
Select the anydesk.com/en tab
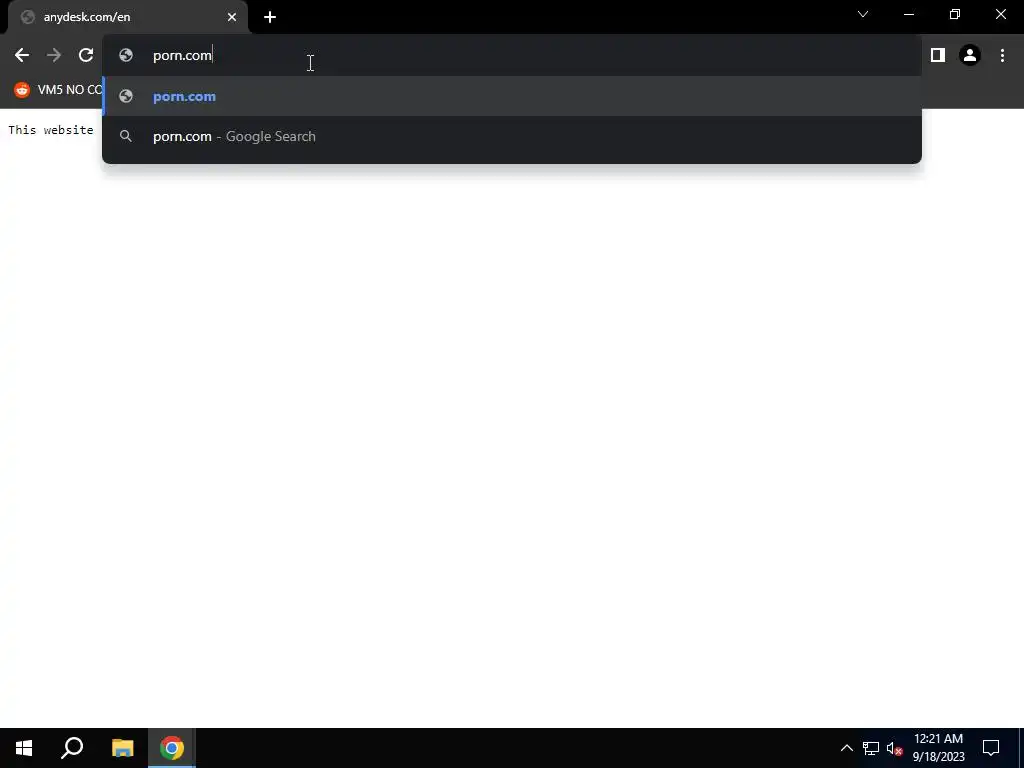coord(128,17)
